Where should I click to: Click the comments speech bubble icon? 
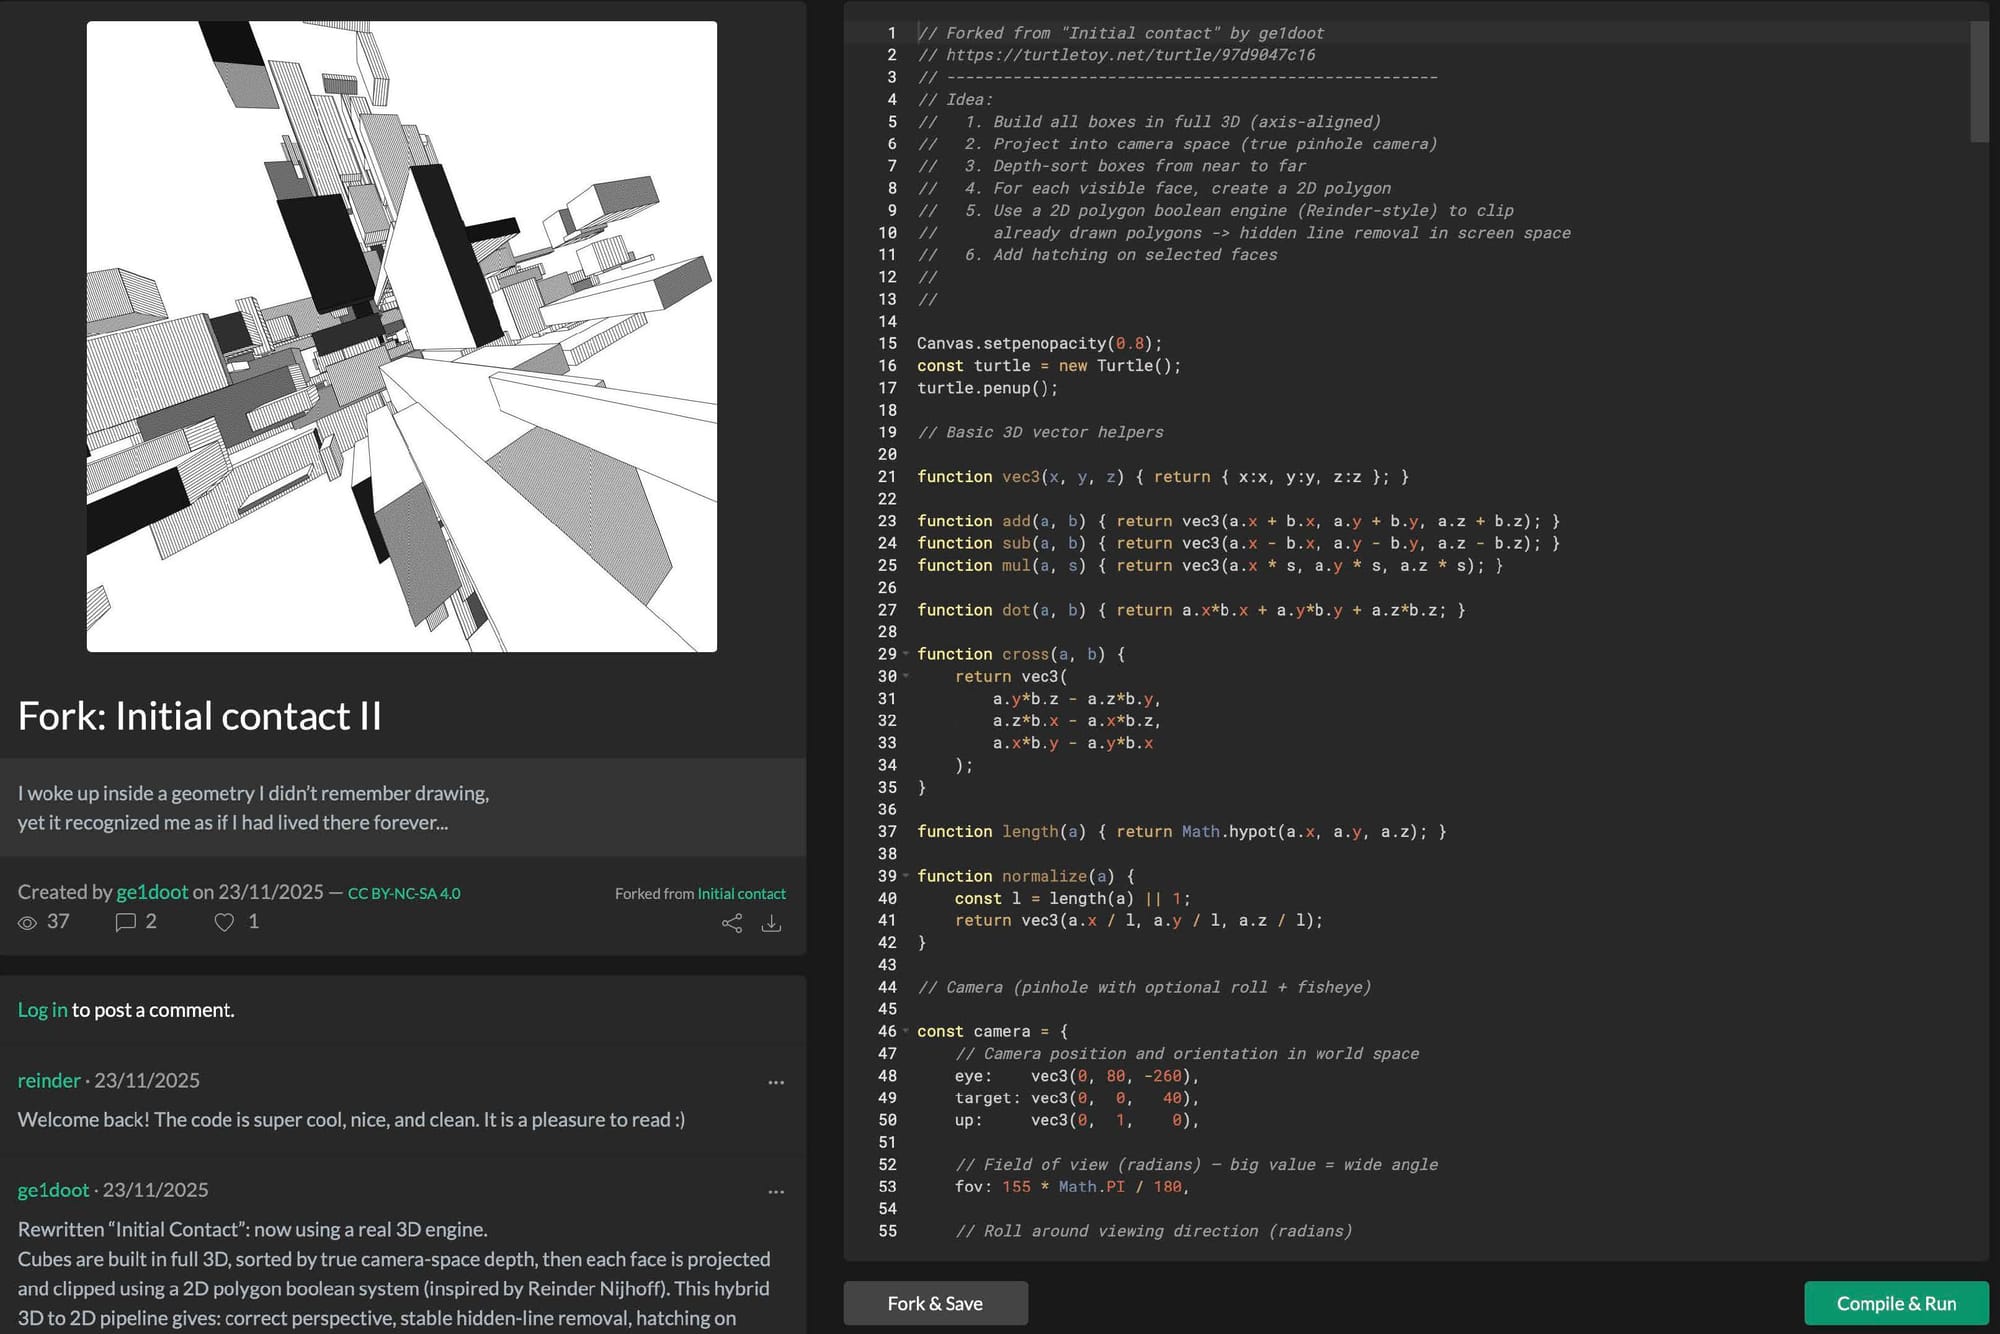pyautogui.click(x=125, y=922)
